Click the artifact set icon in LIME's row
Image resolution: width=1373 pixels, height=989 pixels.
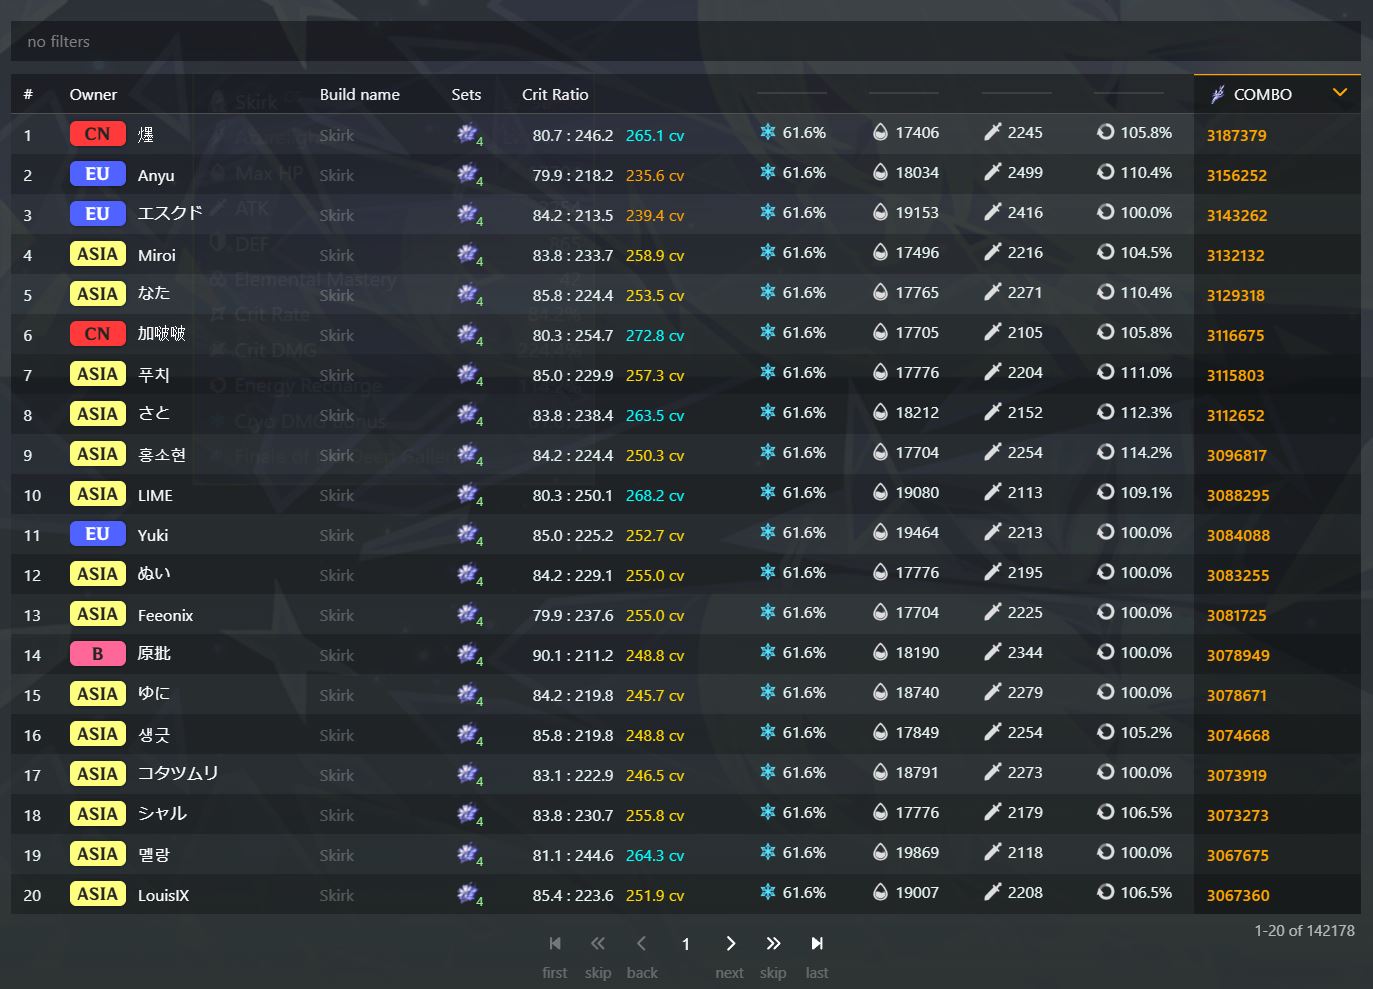tap(468, 494)
